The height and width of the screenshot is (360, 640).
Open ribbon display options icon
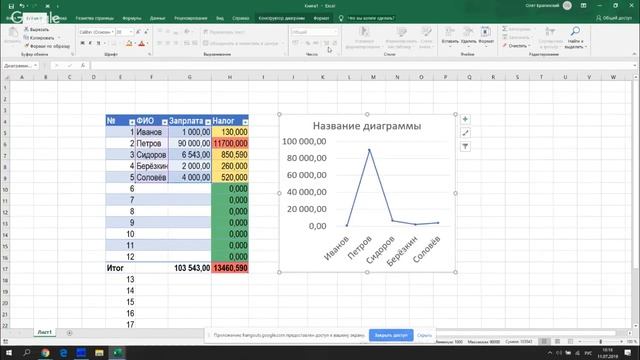click(x=584, y=6)
